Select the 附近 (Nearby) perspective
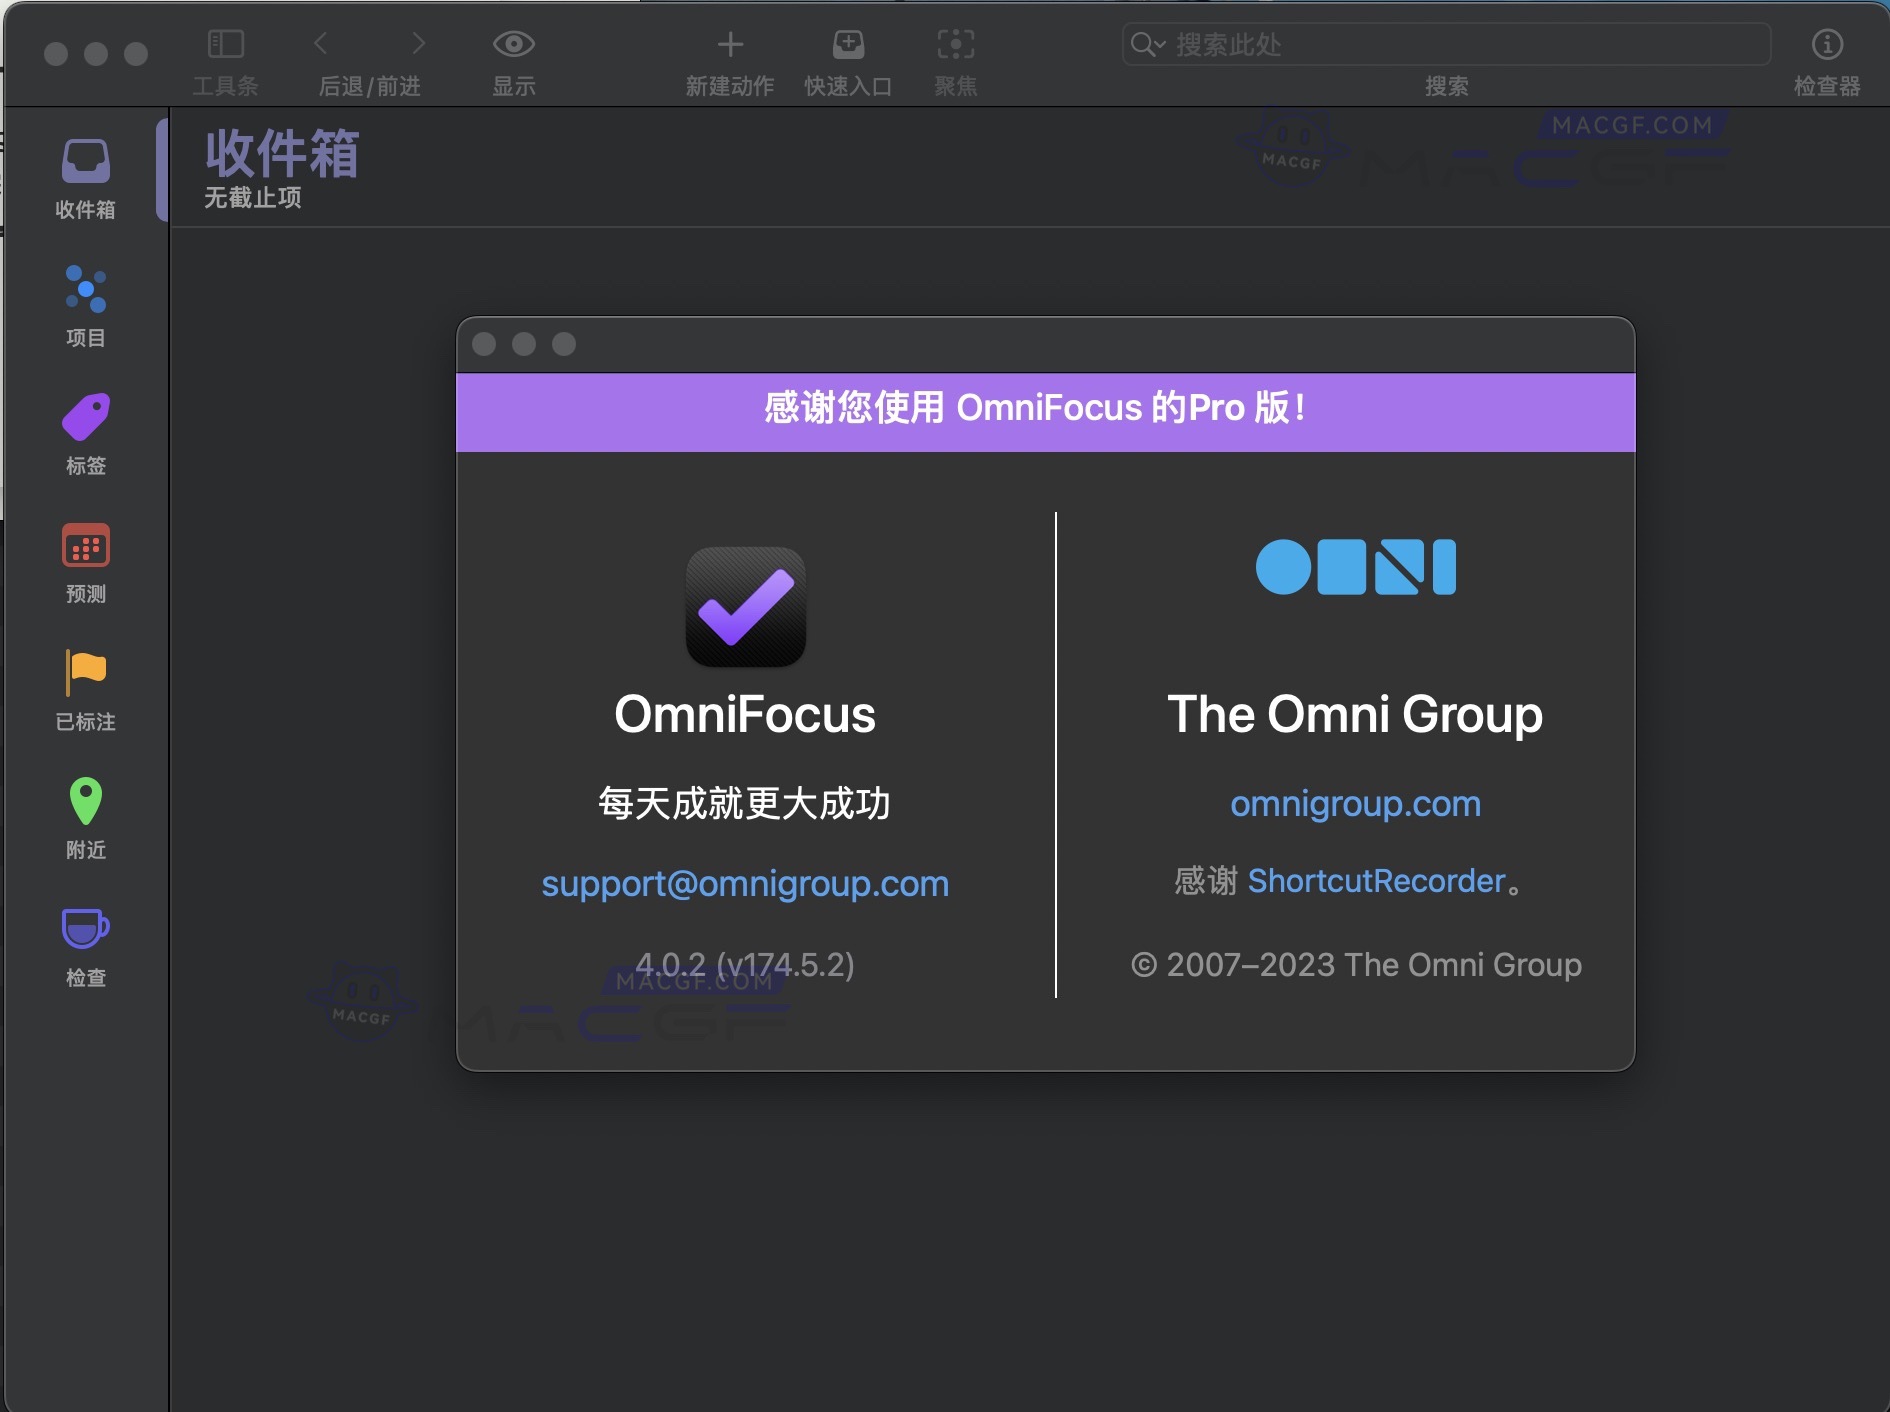Image resolution: width=1890 pixels, height=1412 pixels. (85, 815)
